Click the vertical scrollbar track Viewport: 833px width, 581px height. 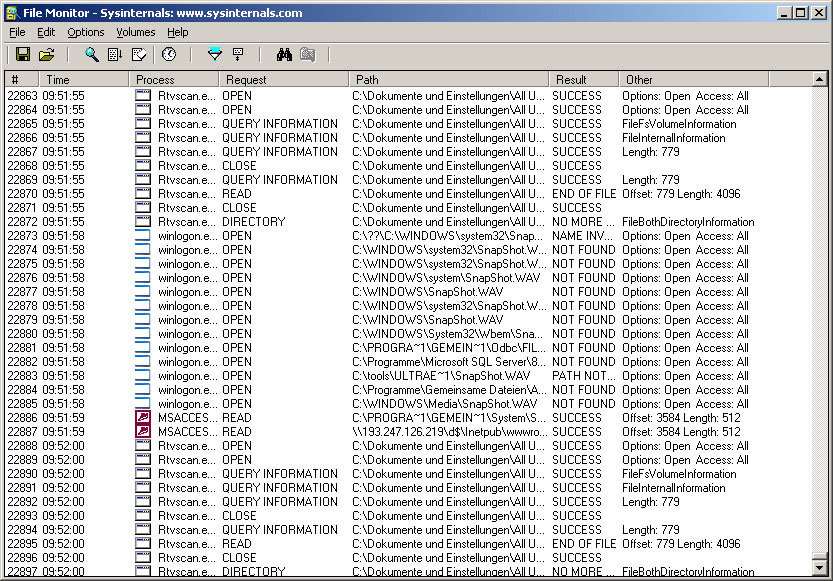pyautogui.click(x=819, y=319)
